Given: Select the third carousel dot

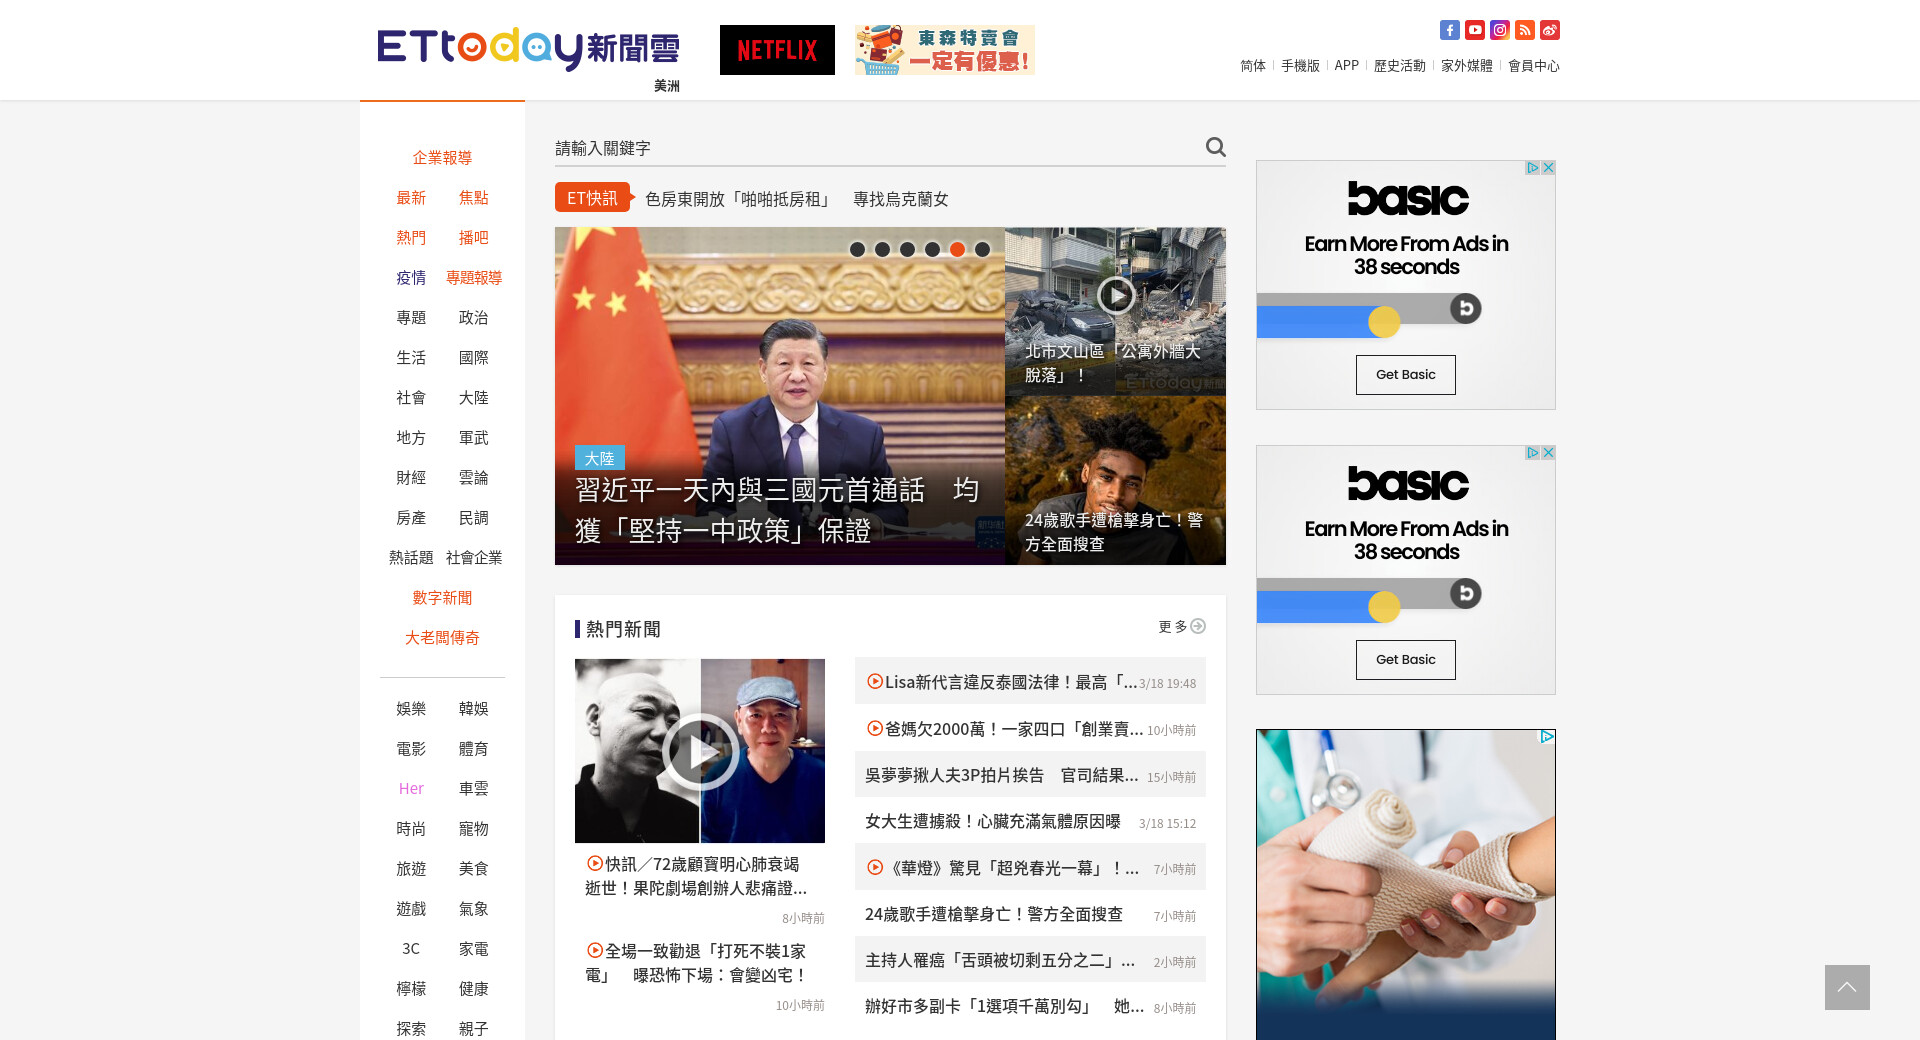Looking at the screenshot, I should [907, 250].
